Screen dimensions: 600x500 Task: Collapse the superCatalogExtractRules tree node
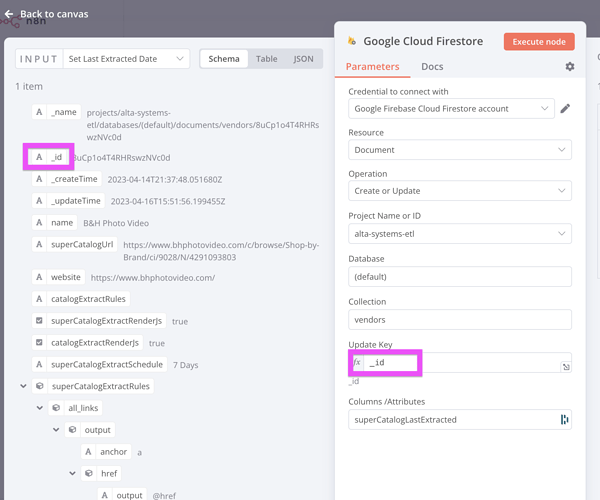click(23, 386)
